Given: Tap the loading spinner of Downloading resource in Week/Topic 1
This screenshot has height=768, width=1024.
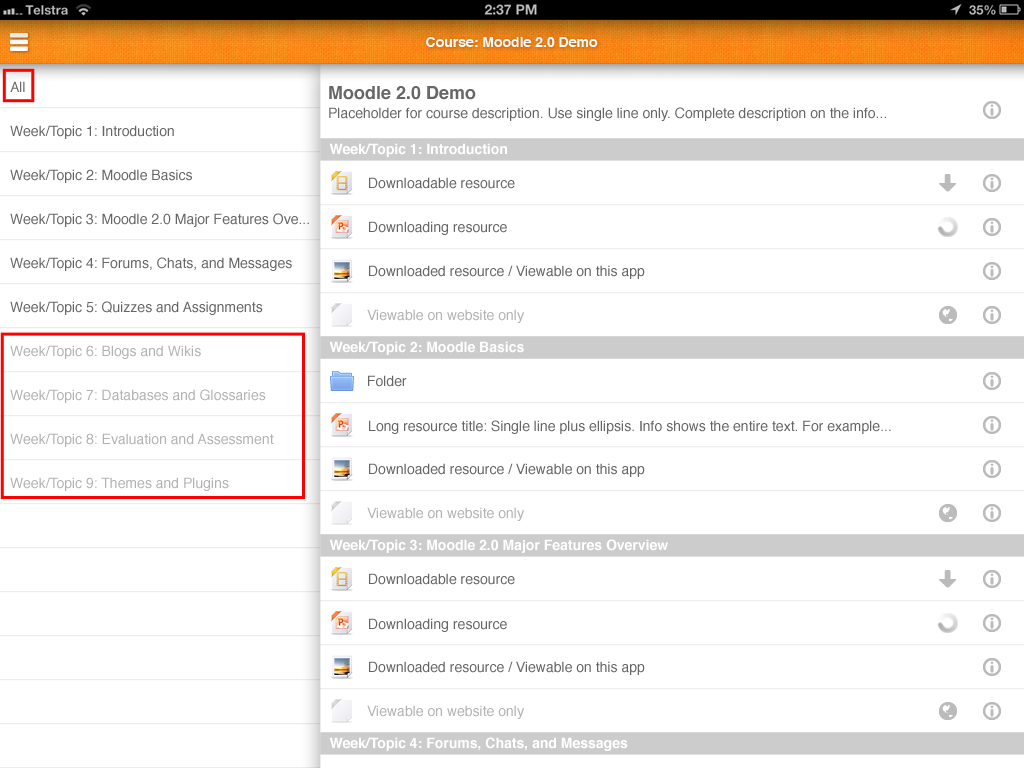Looking at the screenshot, I should tap(948, 227).
